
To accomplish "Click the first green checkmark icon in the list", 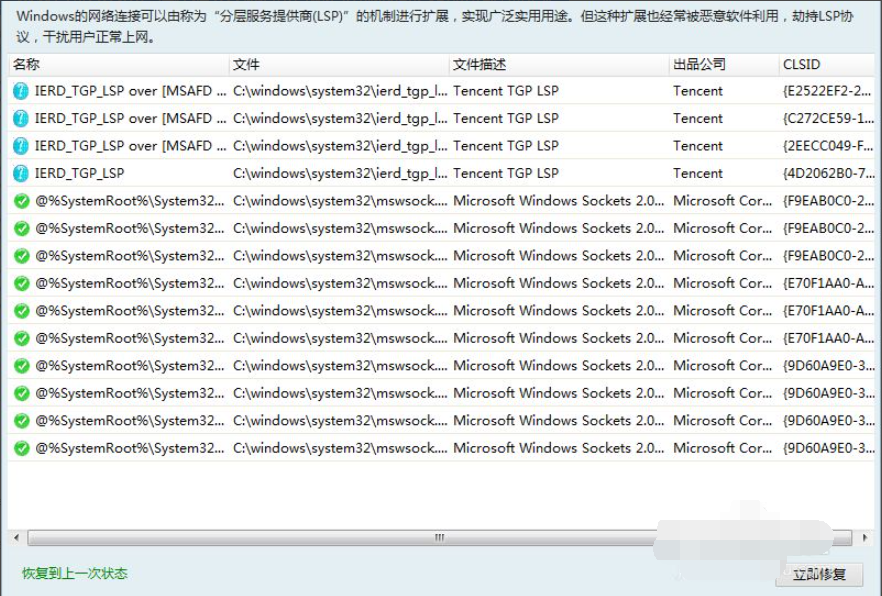I will tap(21, 201).
